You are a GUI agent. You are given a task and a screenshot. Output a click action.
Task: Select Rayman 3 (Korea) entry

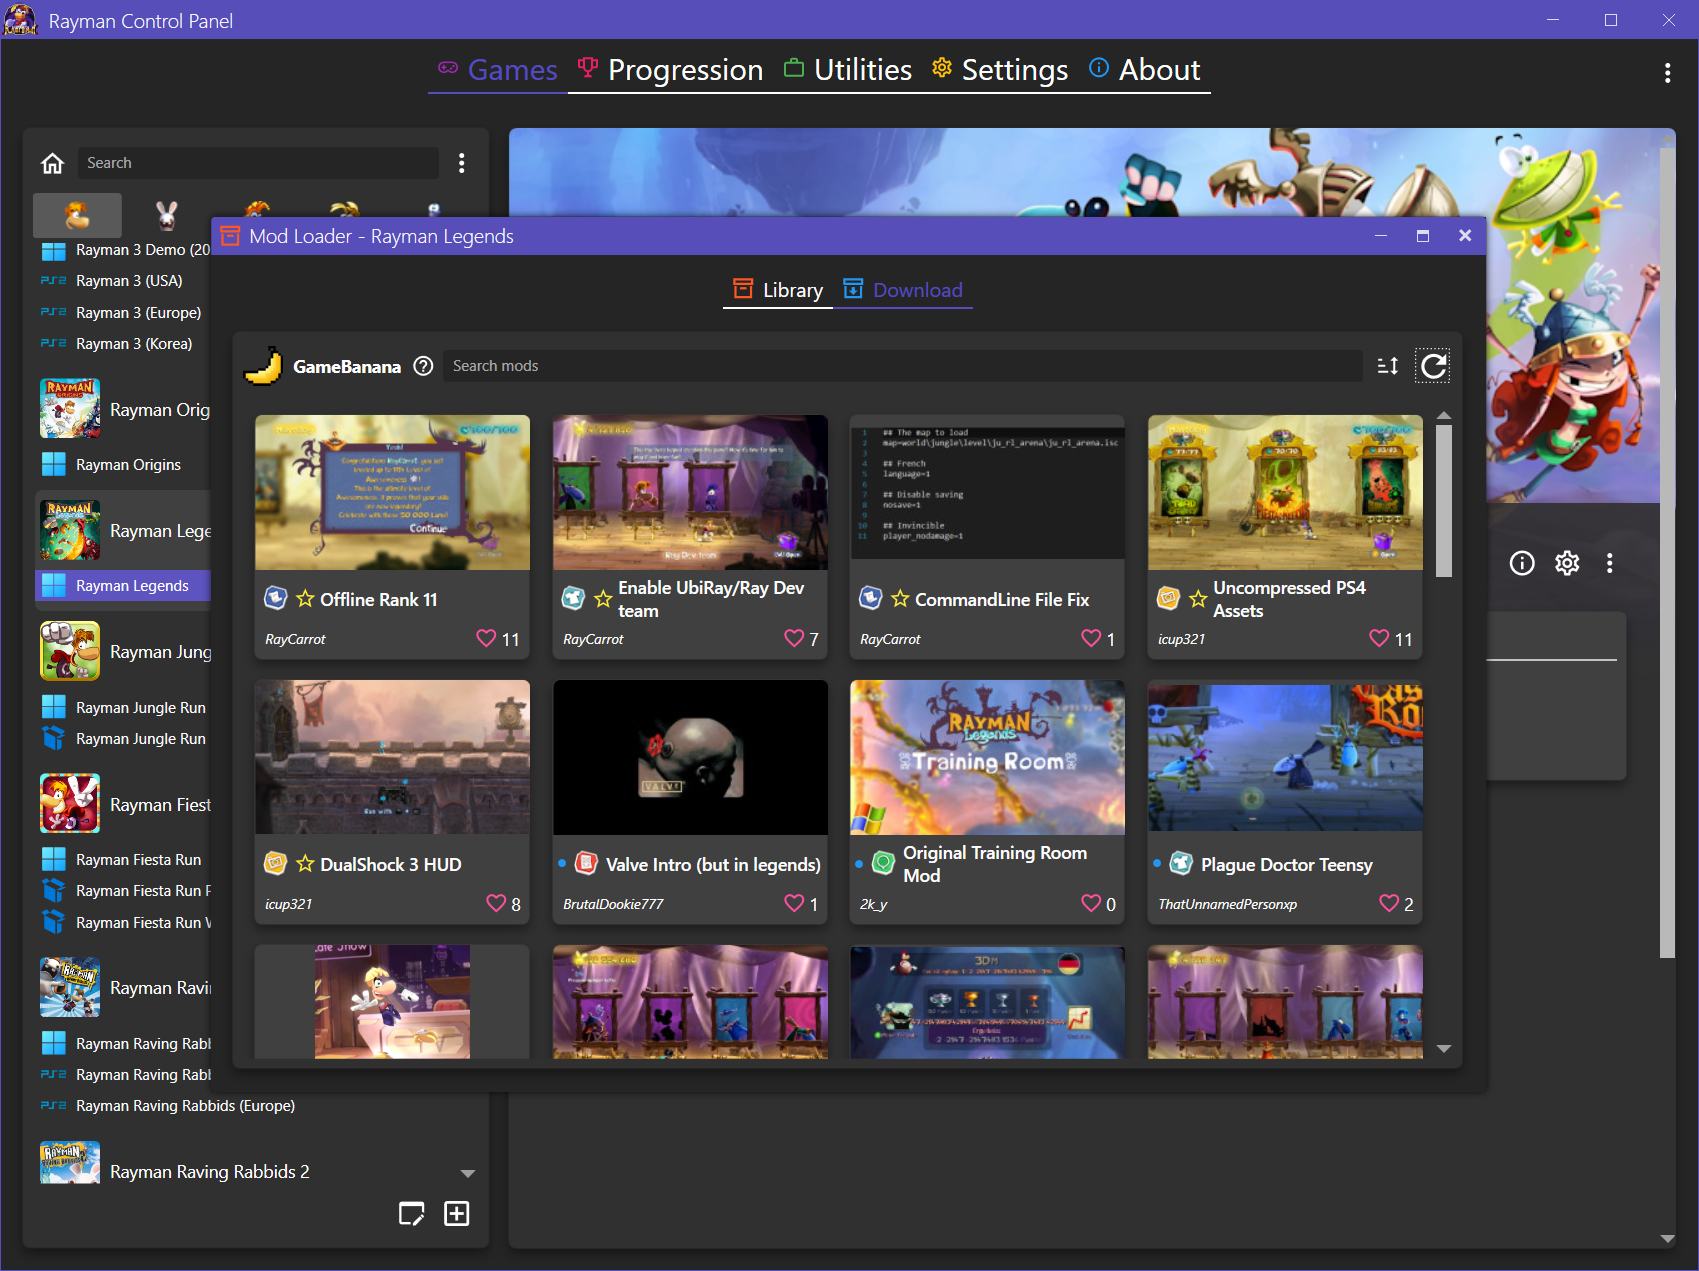pyautogui.click(x=122, y=344)
